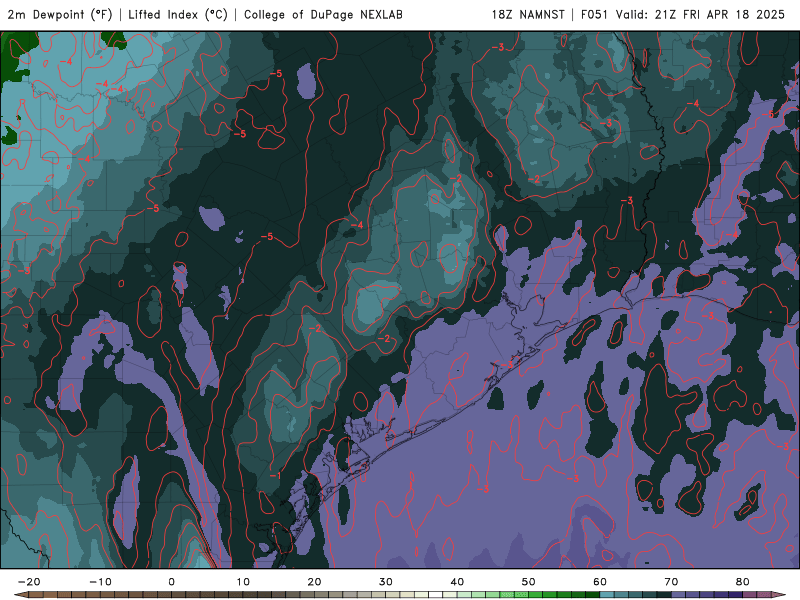Screen dimensions: 800x600
Task: Click the "-20" color scale label
Action: pos(29,582)
